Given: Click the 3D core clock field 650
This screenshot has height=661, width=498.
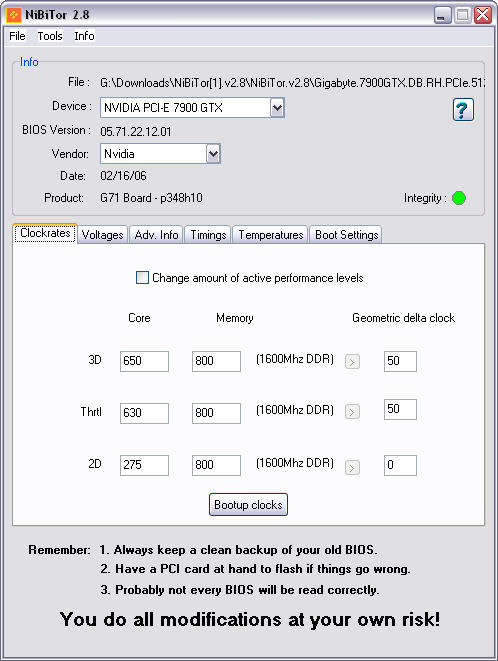Looking at the screenshot, I should pyautogui.click(x=144, y=361).
